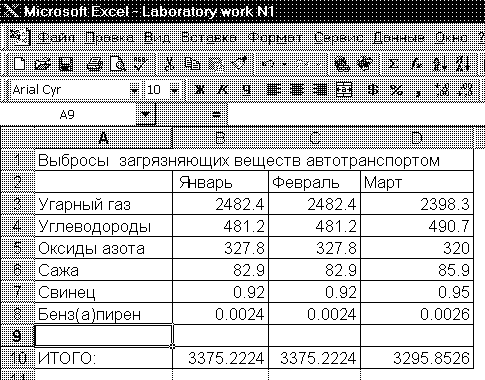Run spelling check icon

click(x=141, y=63)
